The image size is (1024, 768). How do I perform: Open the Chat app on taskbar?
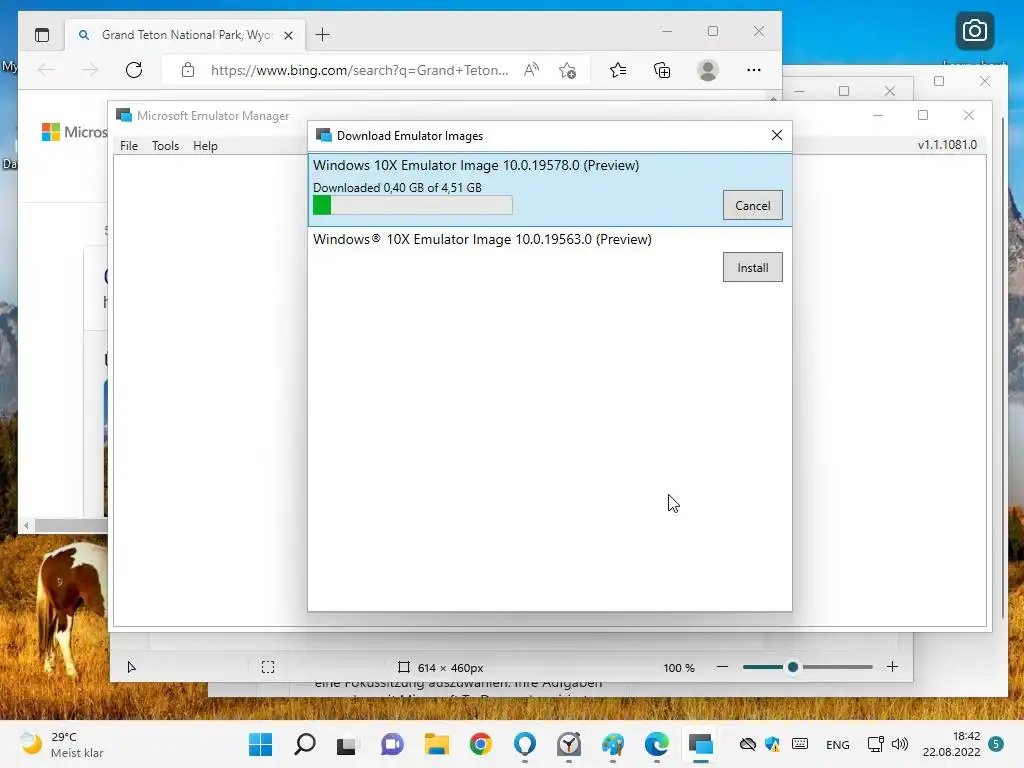392,744
